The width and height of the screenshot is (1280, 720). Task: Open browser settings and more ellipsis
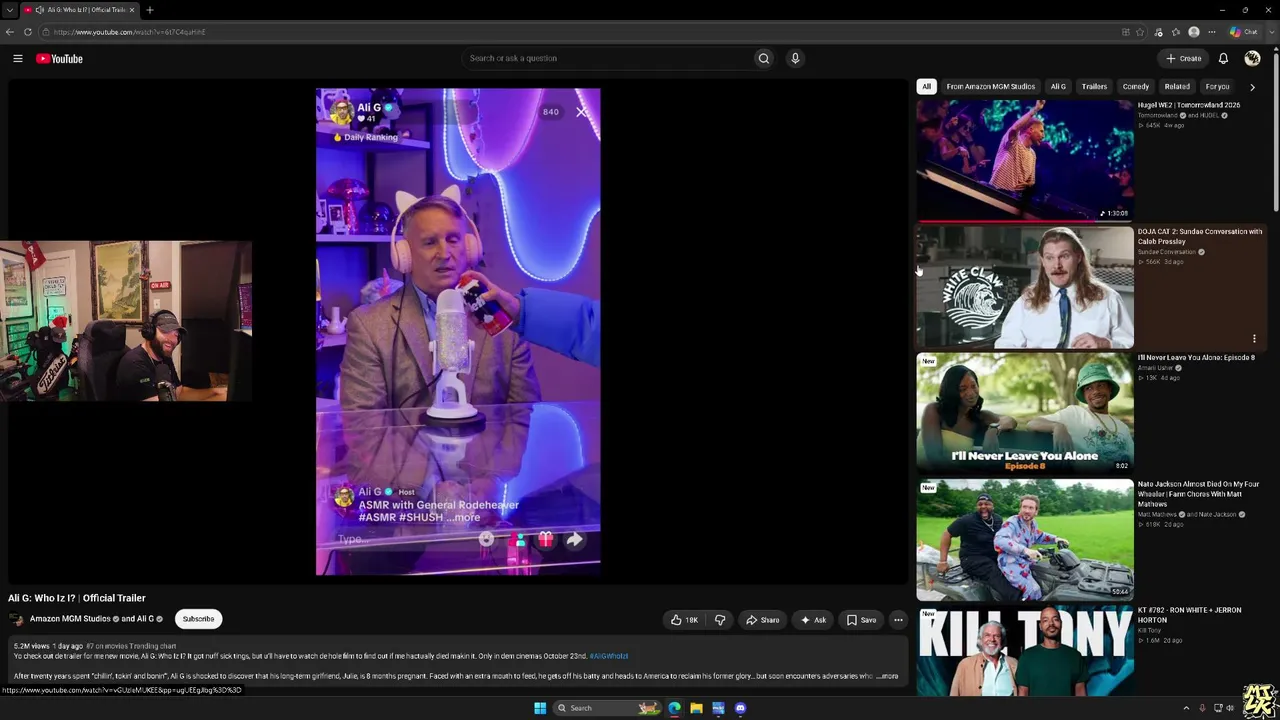coord(1211,32)
